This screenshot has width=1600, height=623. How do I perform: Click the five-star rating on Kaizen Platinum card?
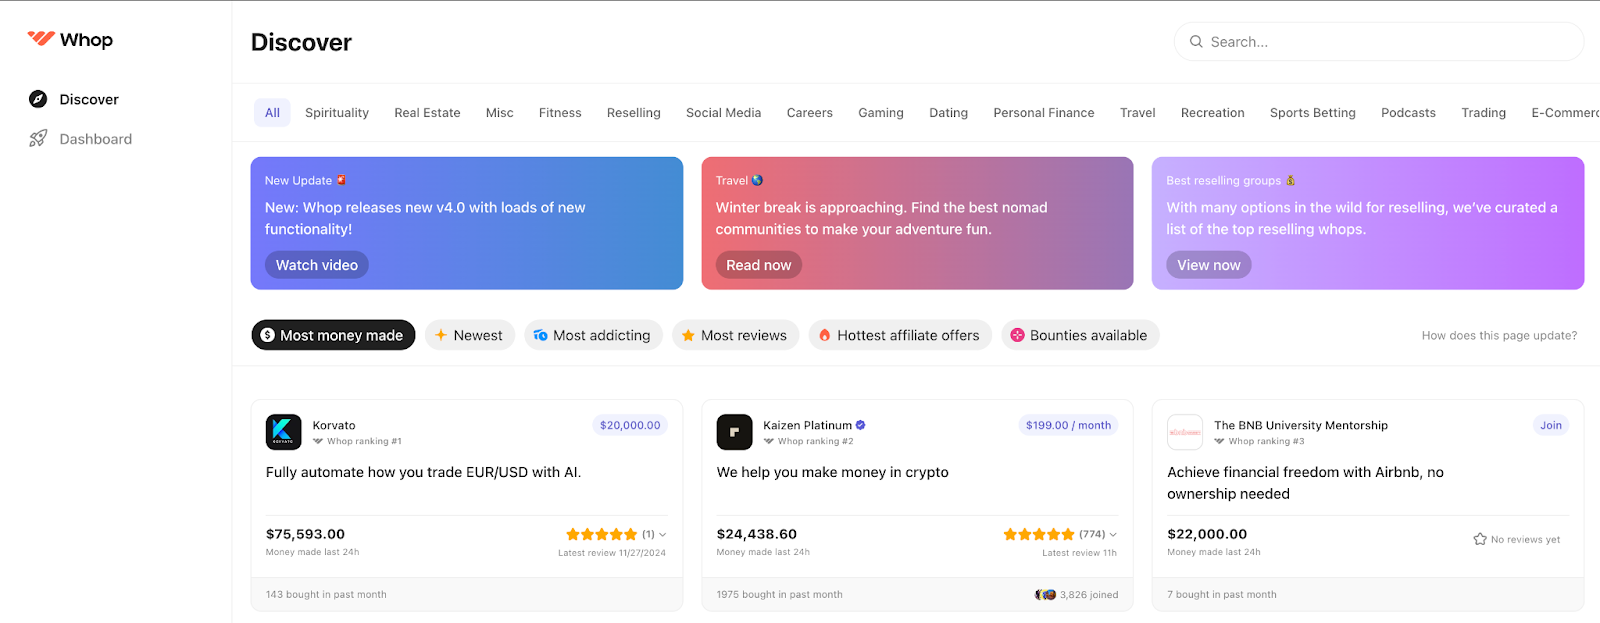tap(1039, 534)
